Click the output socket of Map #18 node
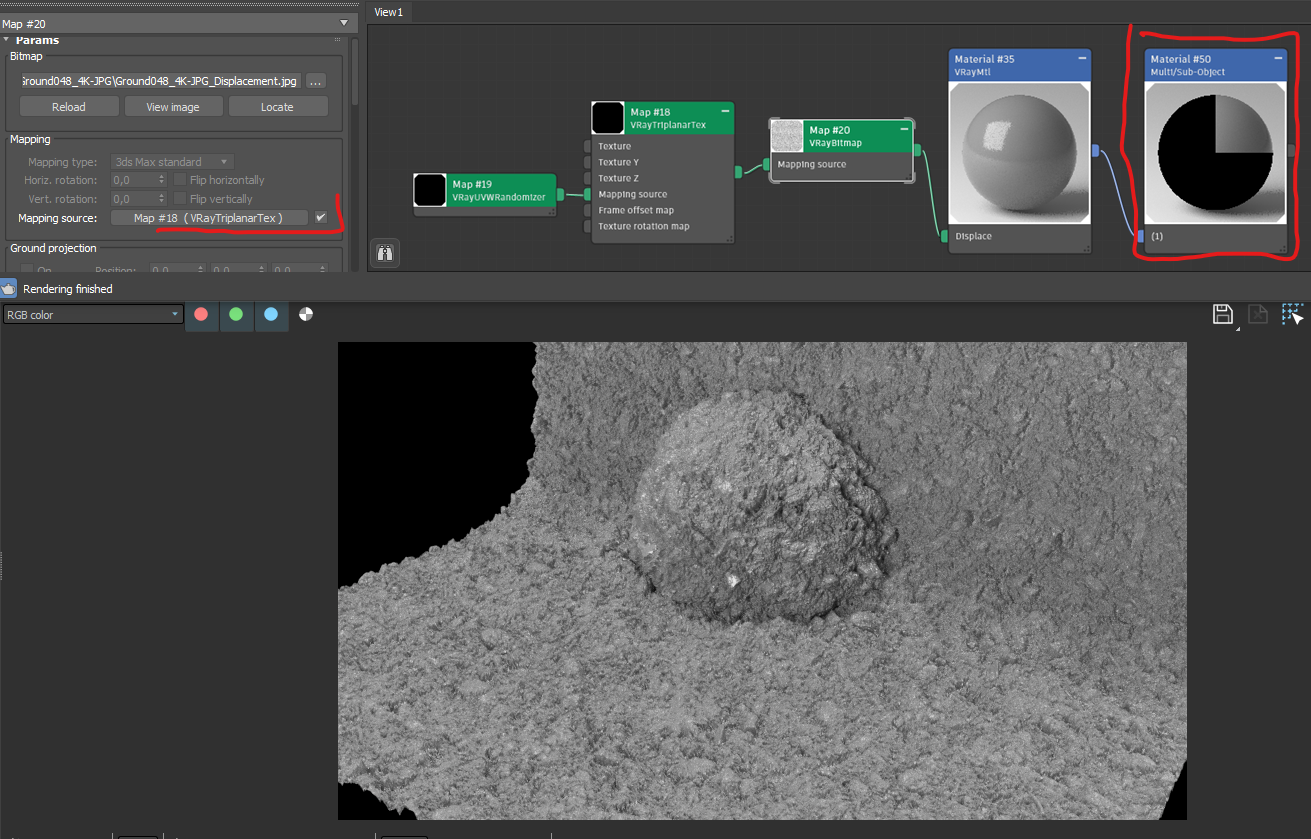1311x839 pixels. [739, 172]
